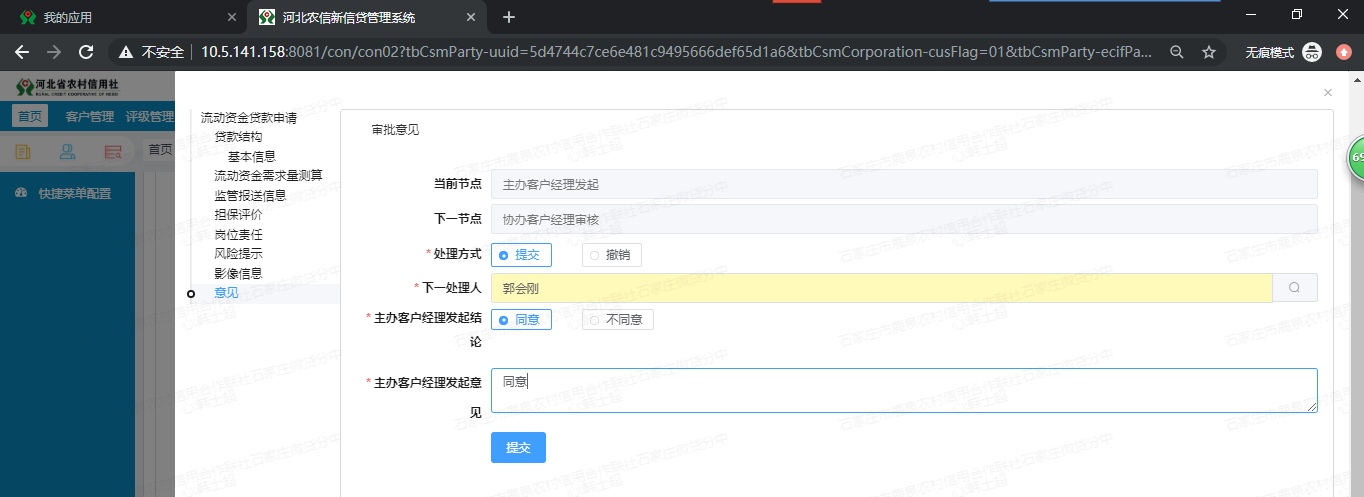Screen dimensions: 1364x497
Task: Select 流动资金贷款申请 tree node
Action: point(249,118)
